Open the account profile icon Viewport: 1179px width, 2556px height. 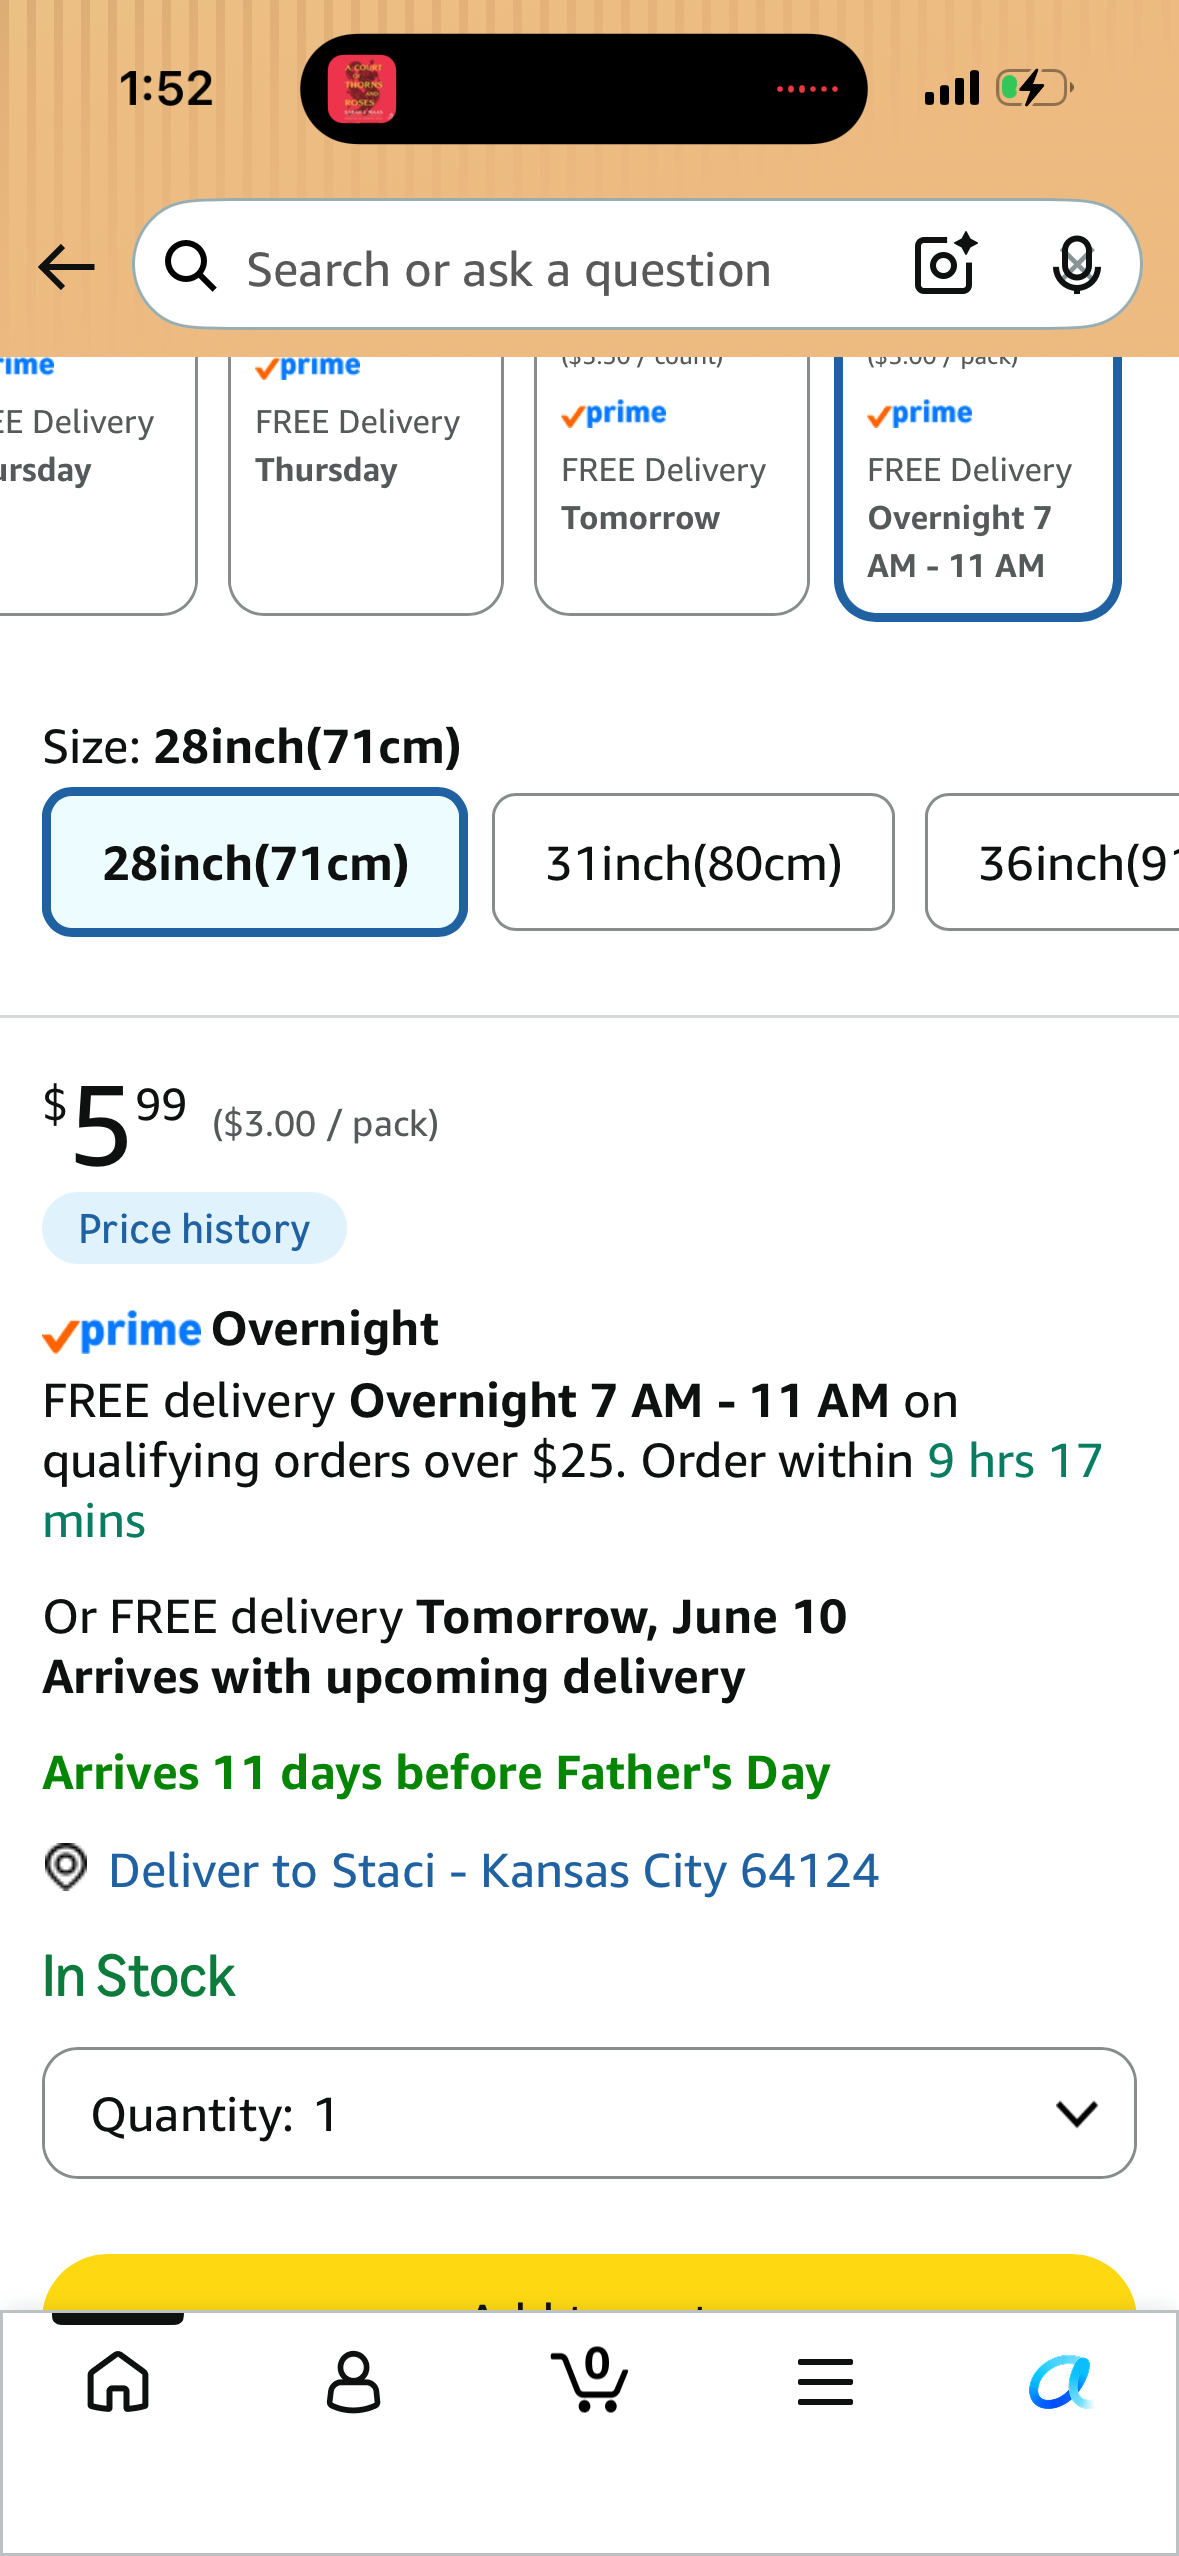coord(354,2381)
